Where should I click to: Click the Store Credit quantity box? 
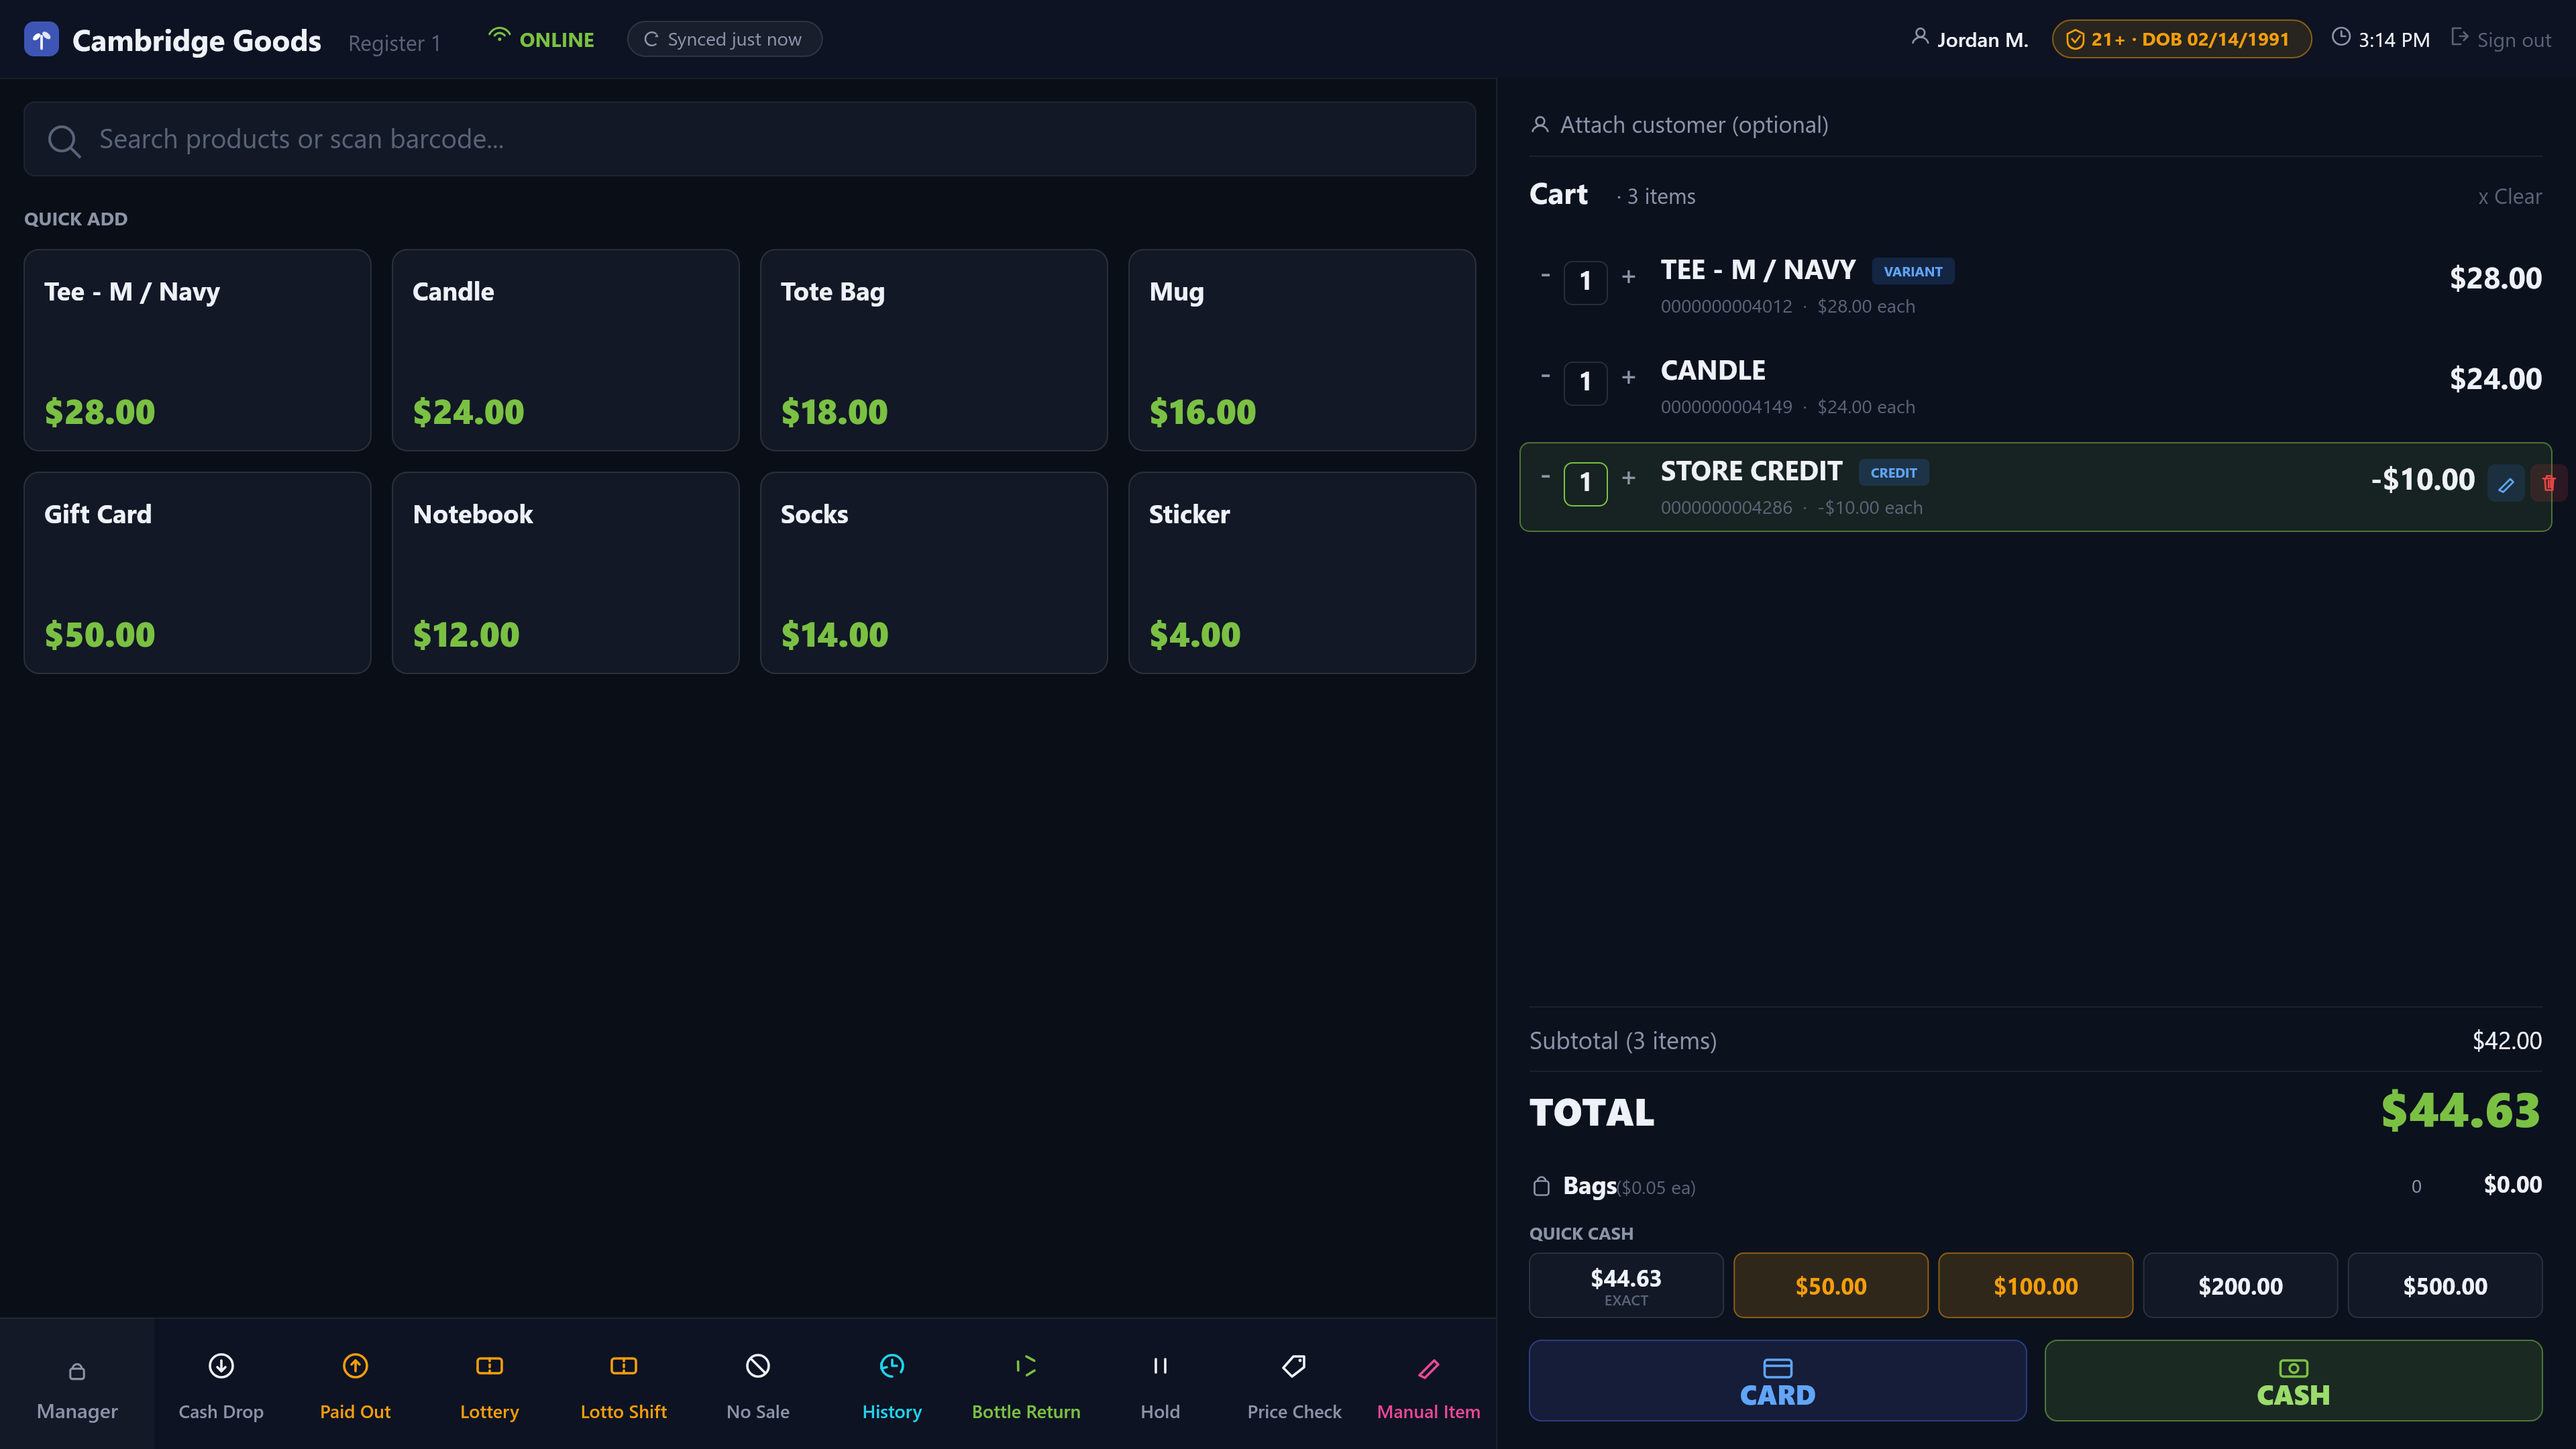[1585, 483]
